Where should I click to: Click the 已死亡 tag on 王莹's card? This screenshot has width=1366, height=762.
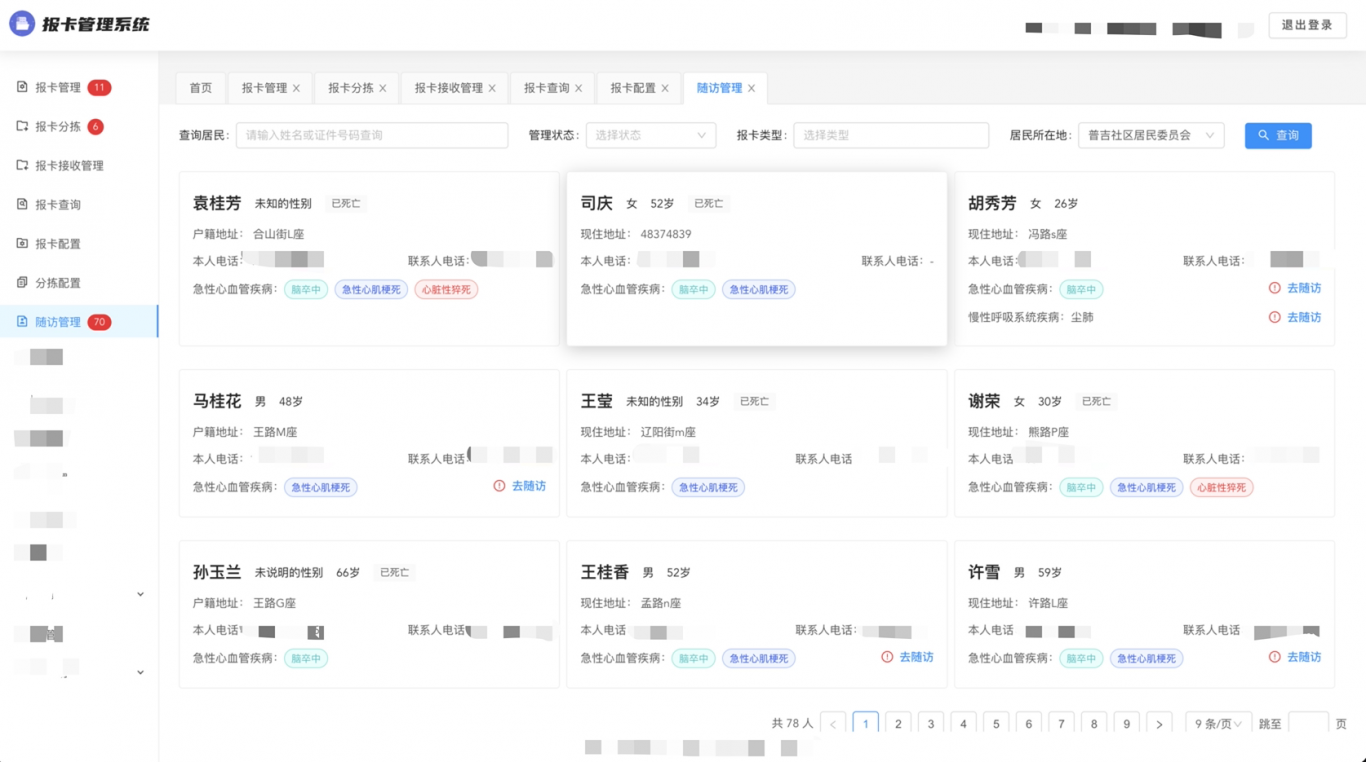click(754, 401)
